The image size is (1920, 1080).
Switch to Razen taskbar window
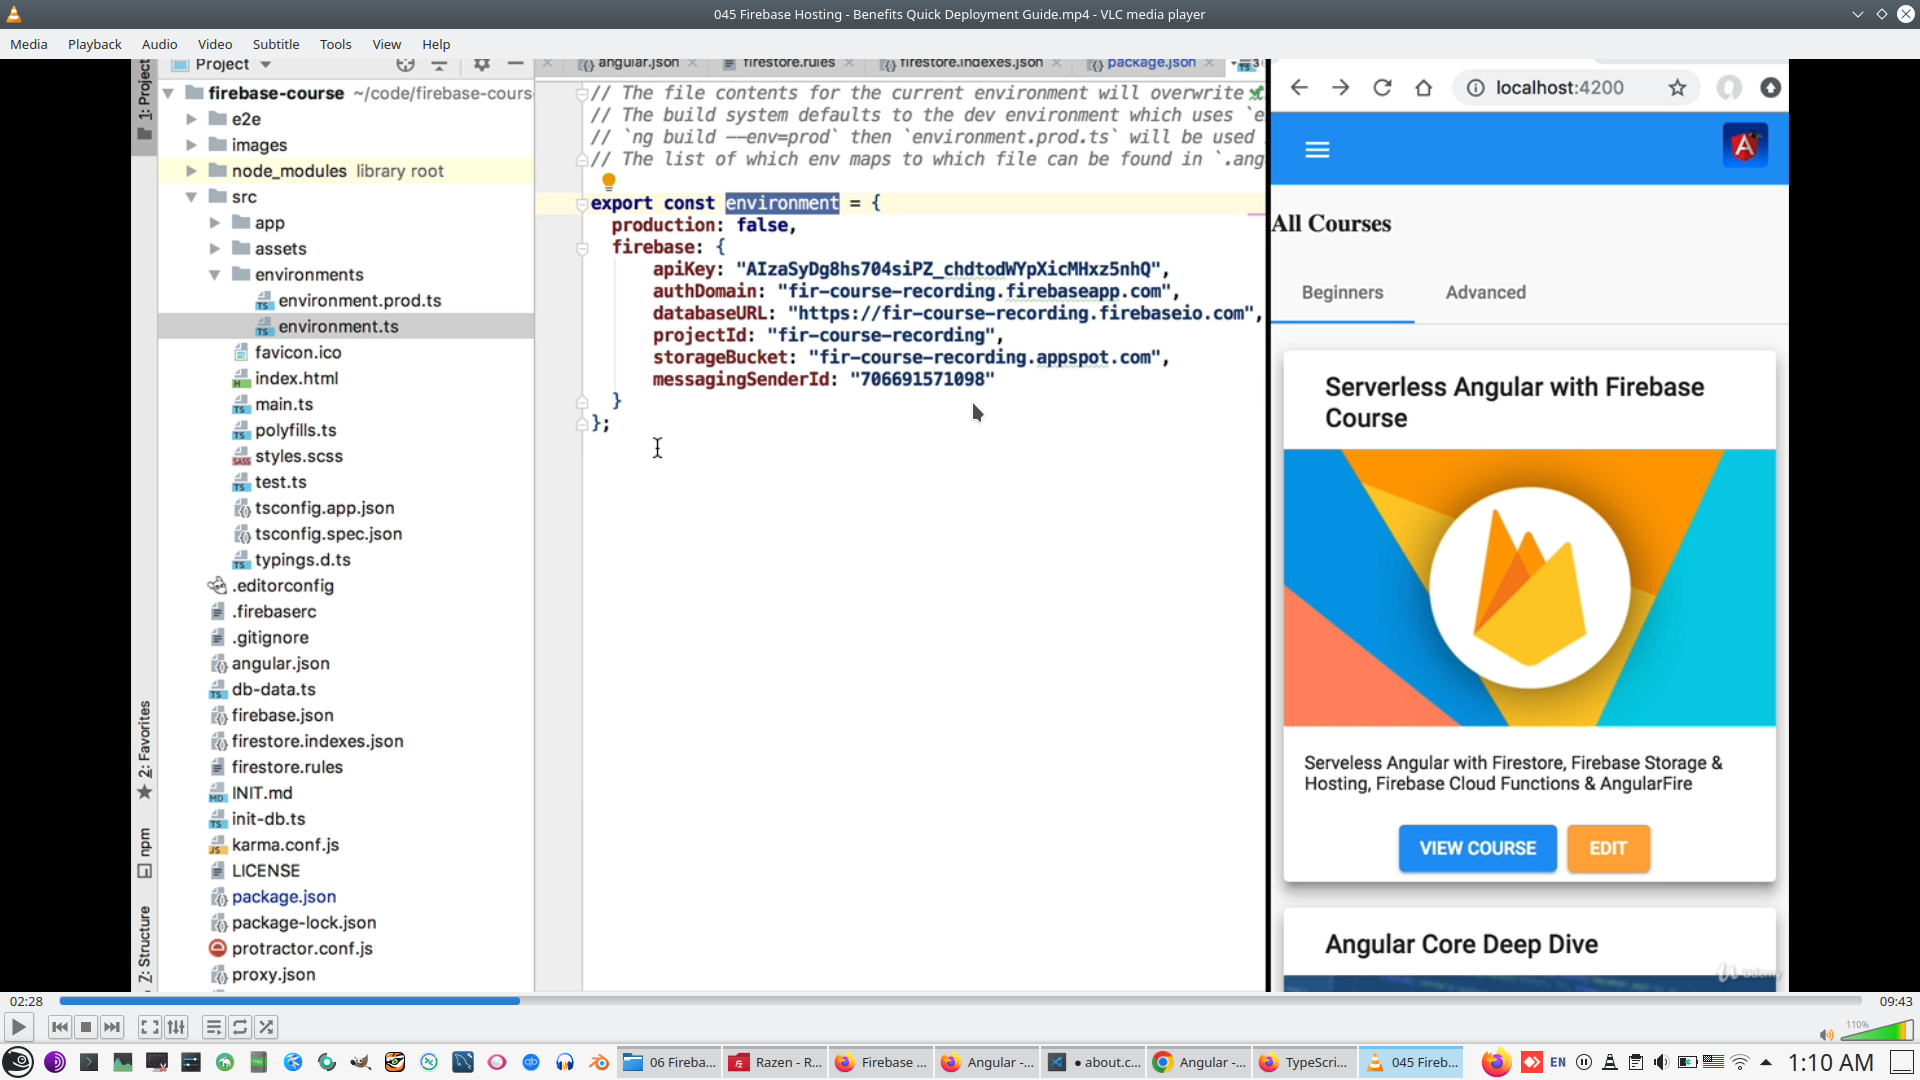(775, 1062)
